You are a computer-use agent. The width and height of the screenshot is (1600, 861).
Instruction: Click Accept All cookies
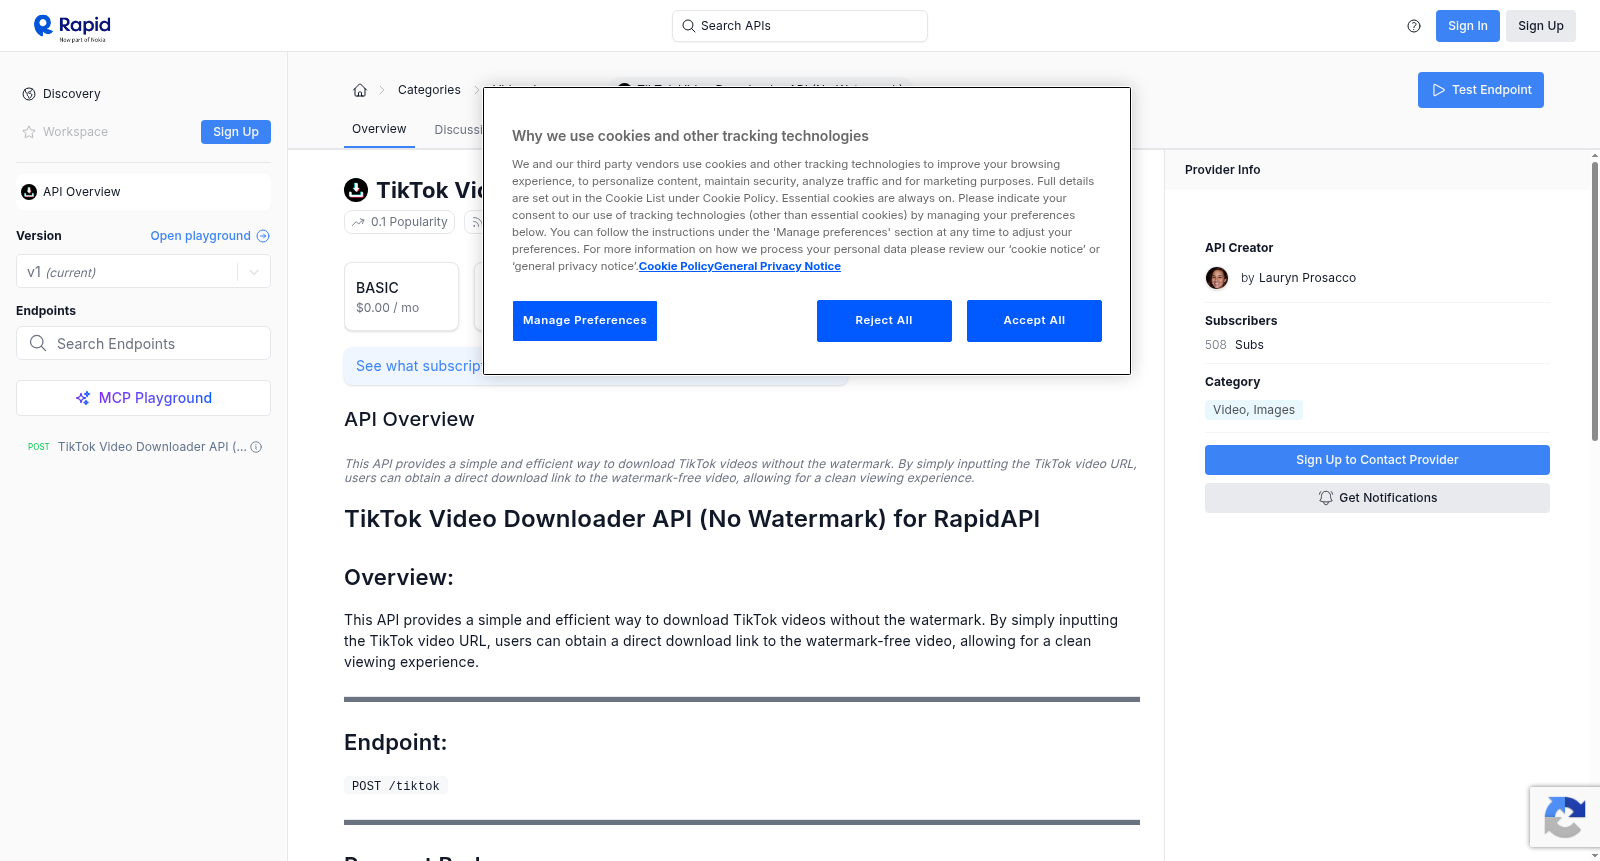(x=1034, y=321)
